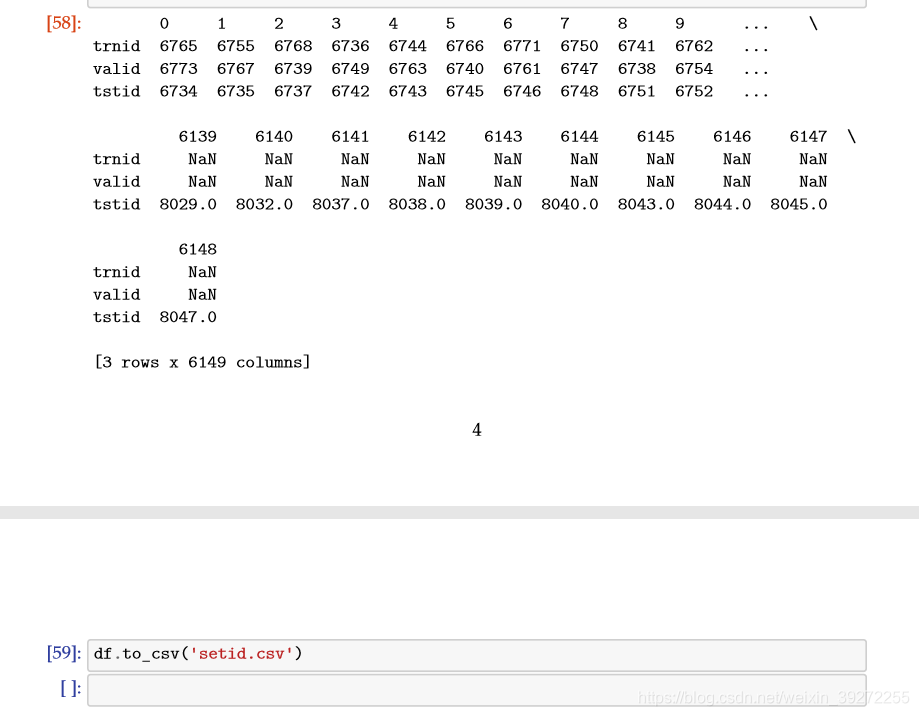
Task: Select column header 6139
Action: [x=198, y=137]
